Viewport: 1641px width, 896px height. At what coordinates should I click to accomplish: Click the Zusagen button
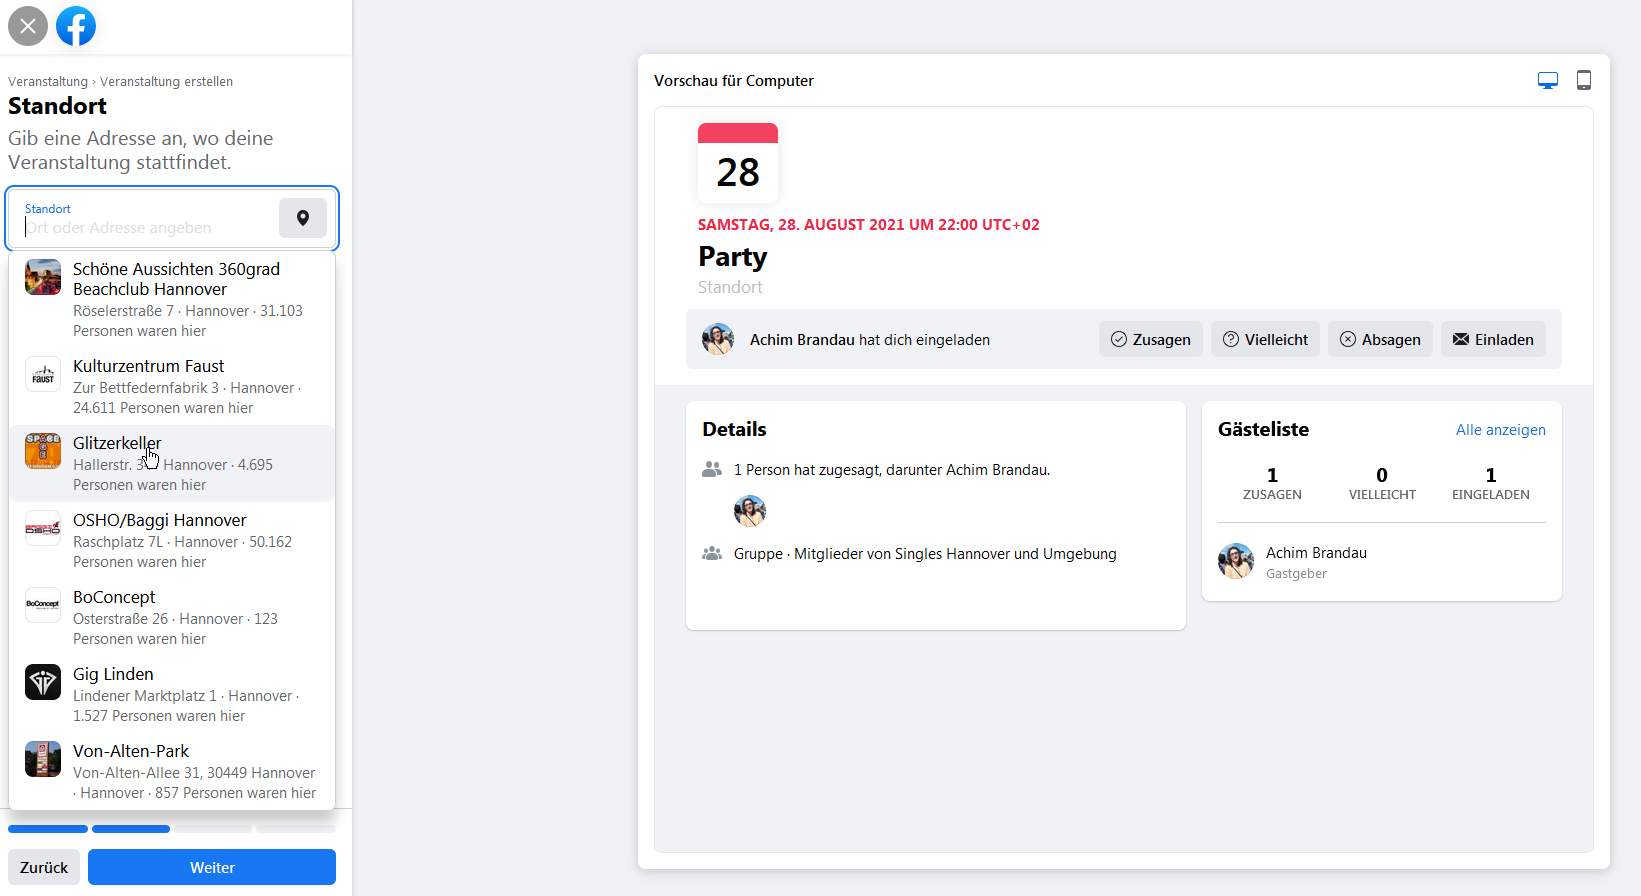click(1151, 339)
